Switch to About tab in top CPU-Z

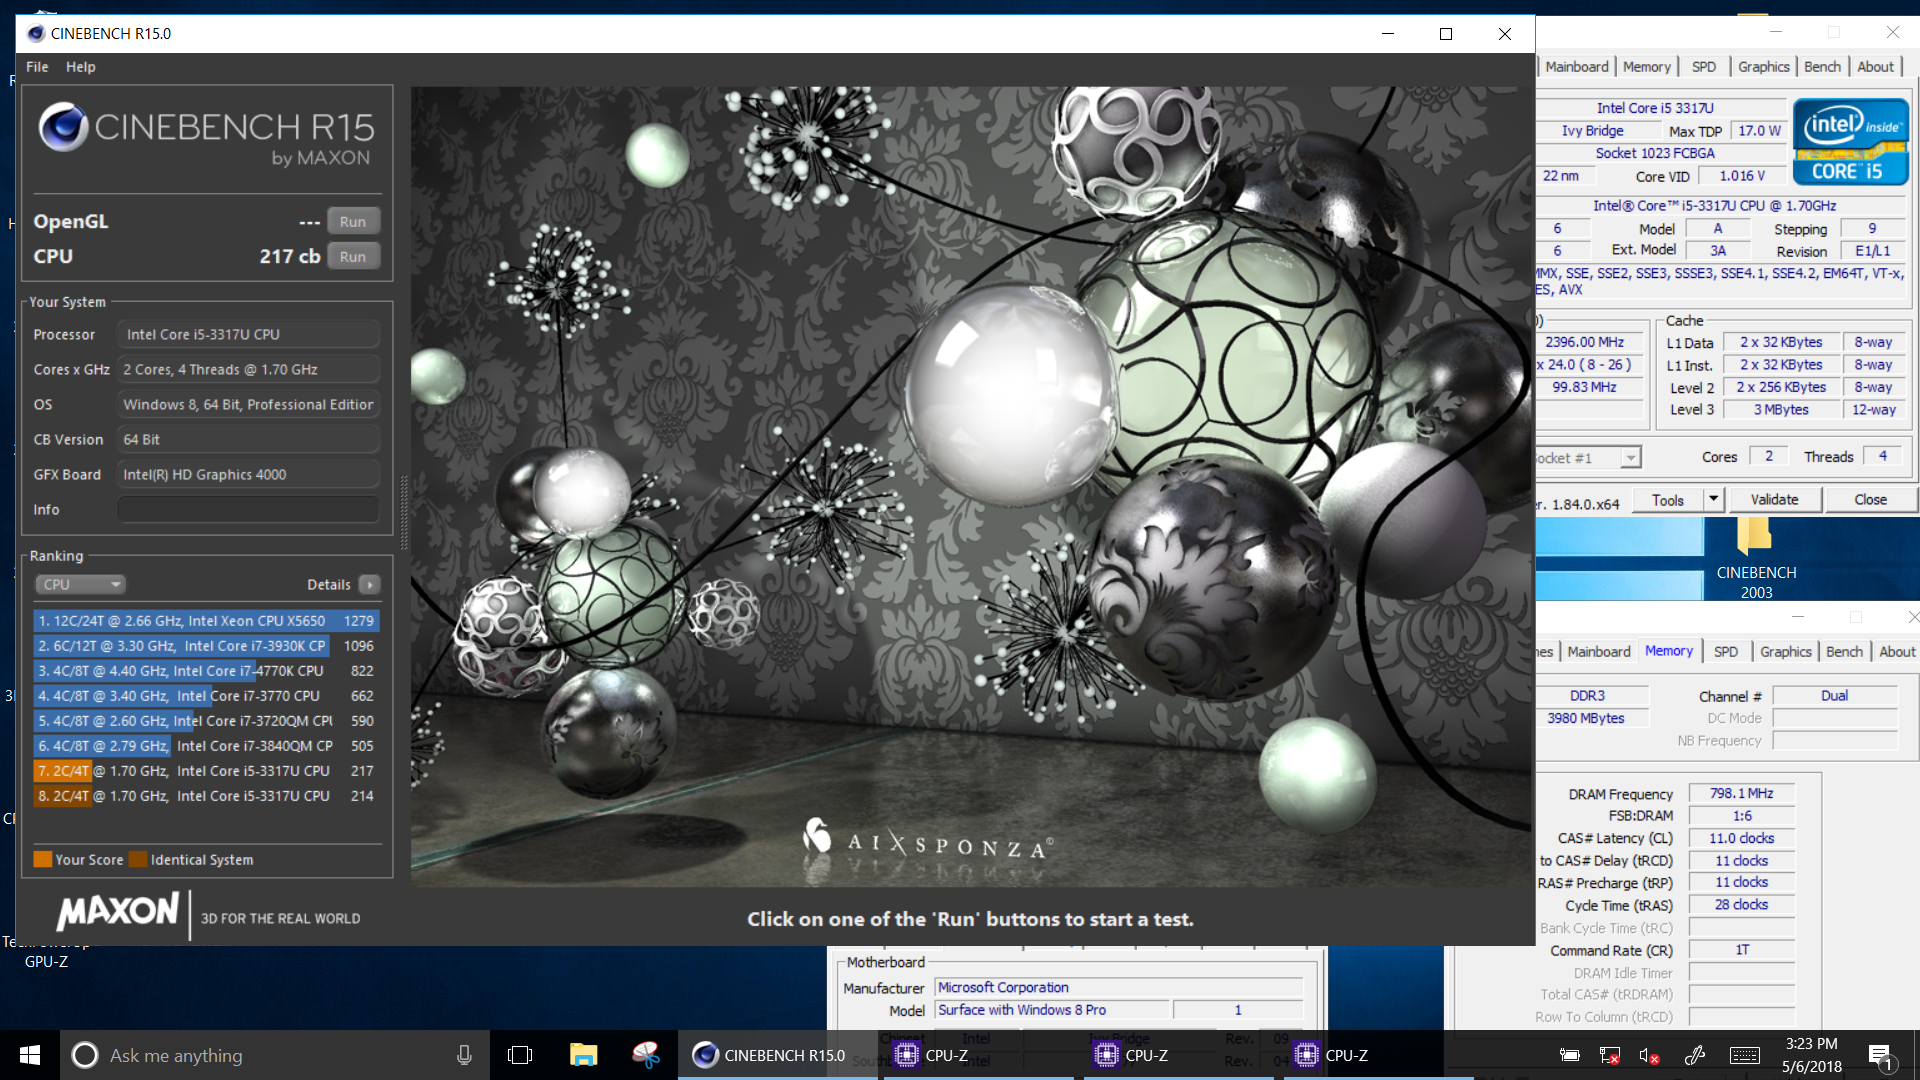point(1875,67)
